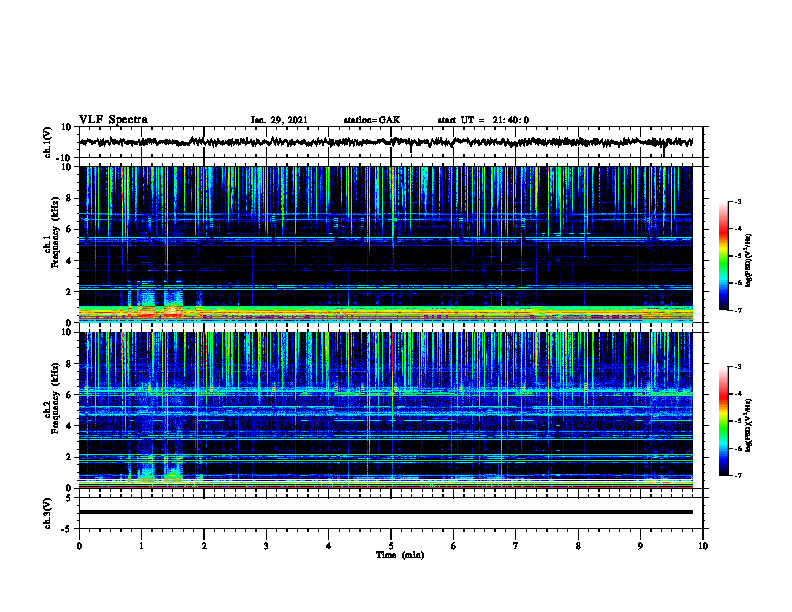
Task: Click time tick label "4" on bottom axis
Action: (x=329, y=546)
